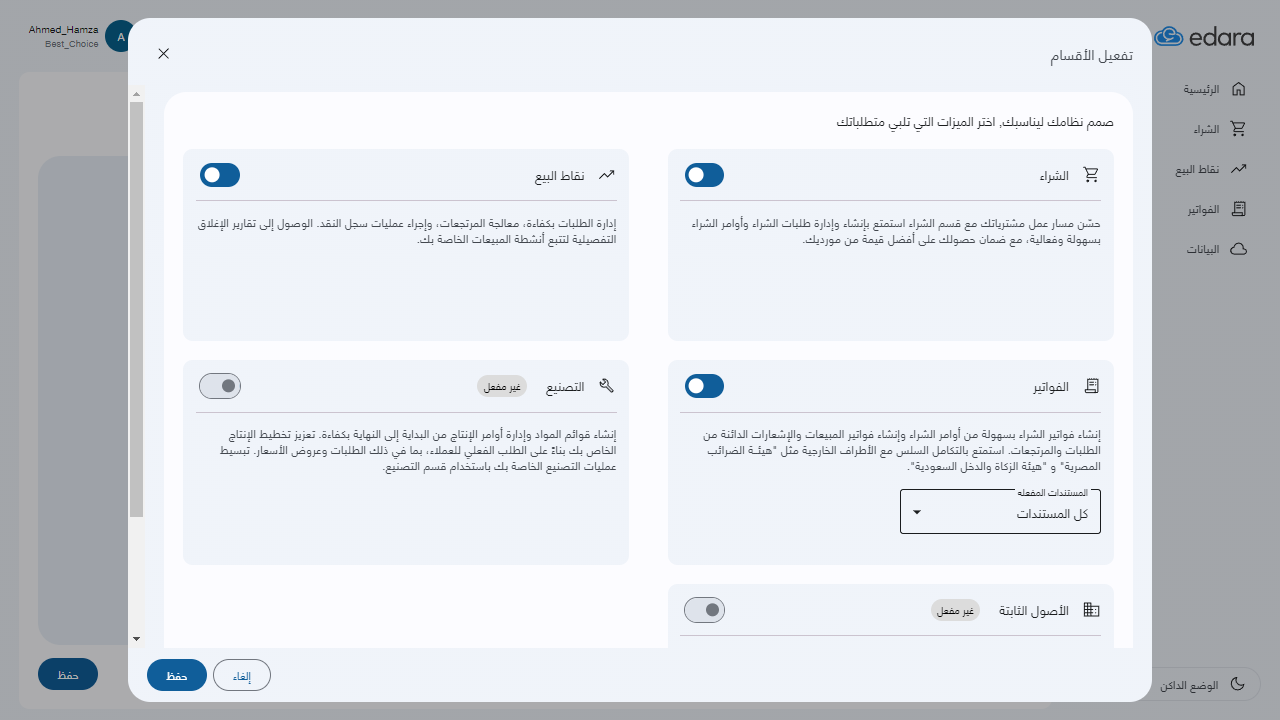Click the Best_Choice company label
Viewport: 1280px width, 720px height.
point(72,44)
